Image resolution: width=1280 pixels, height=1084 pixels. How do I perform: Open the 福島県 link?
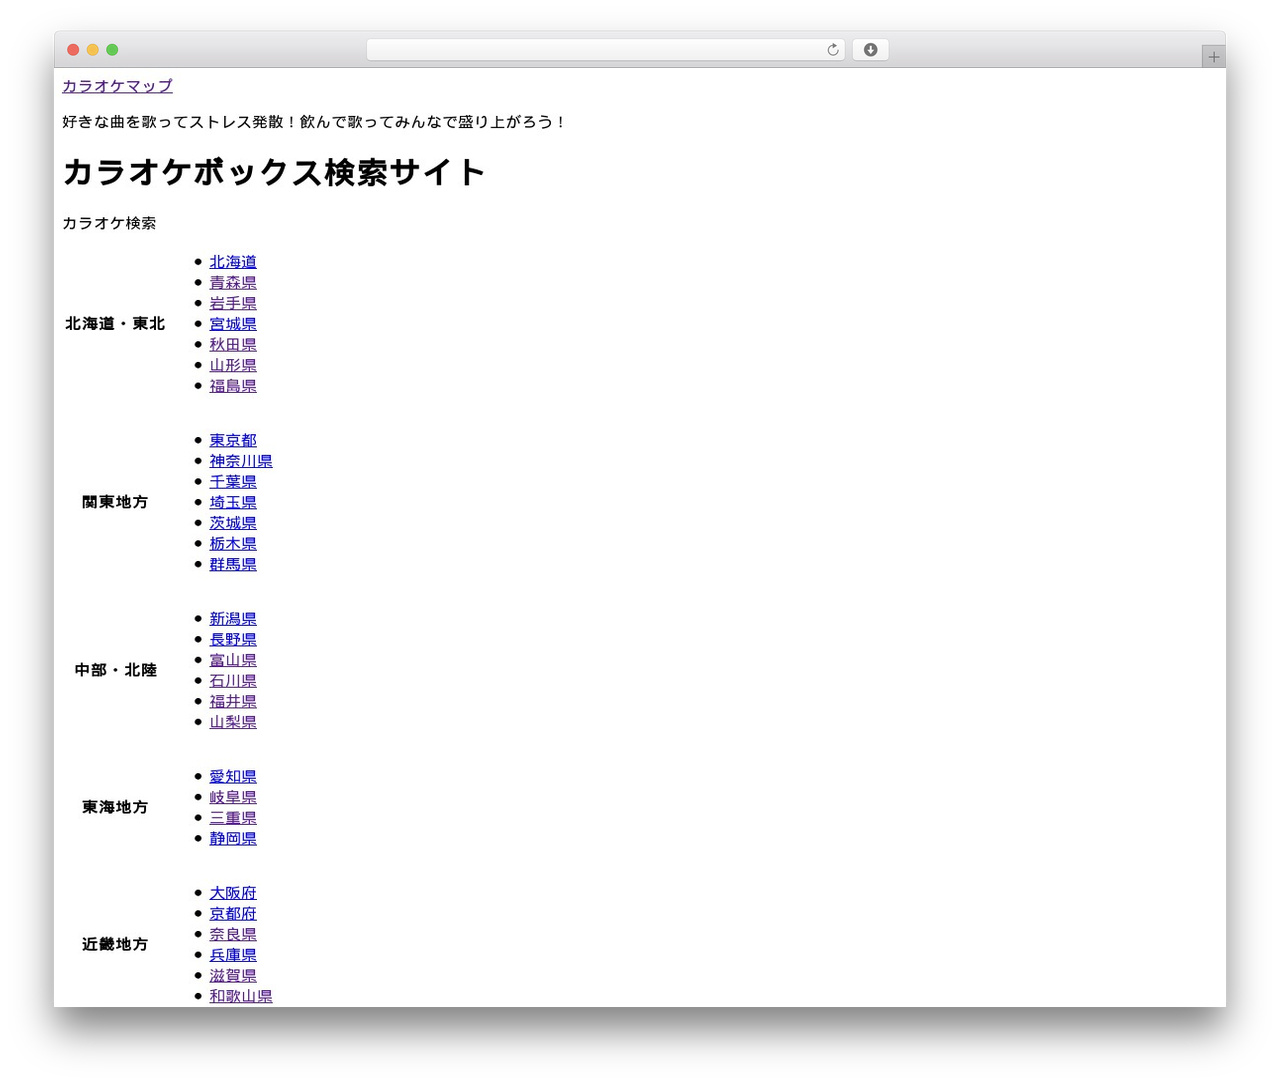pyautogui.click(x=233, y=386)
